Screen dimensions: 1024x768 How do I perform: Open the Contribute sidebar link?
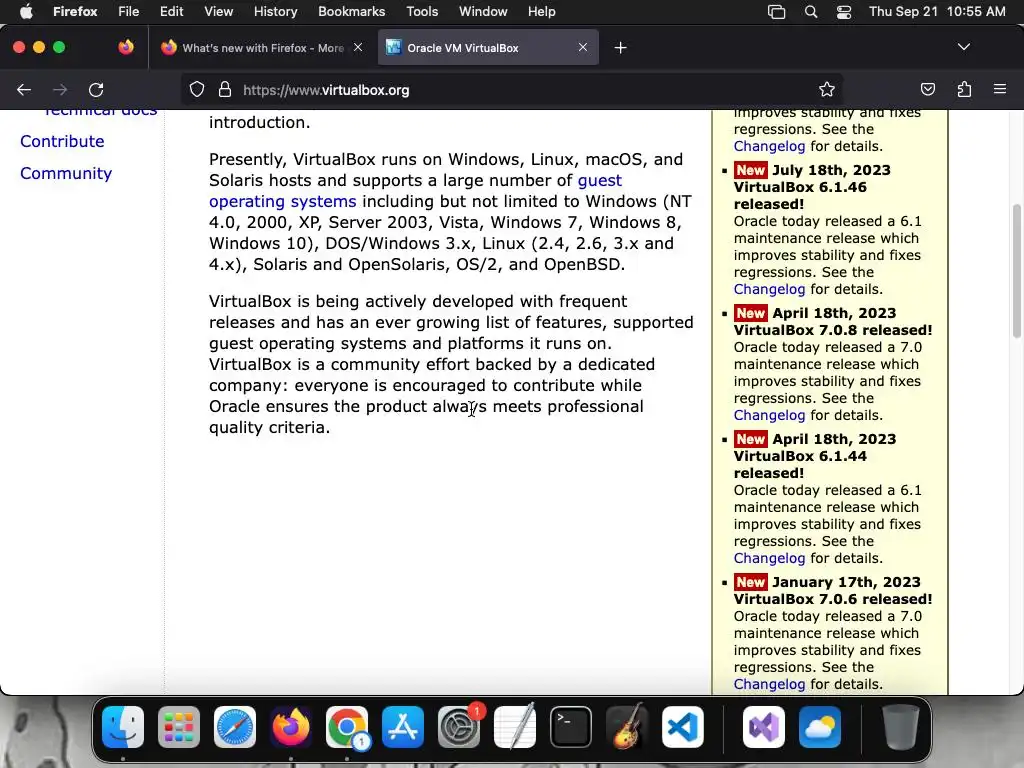coord(62,141)
